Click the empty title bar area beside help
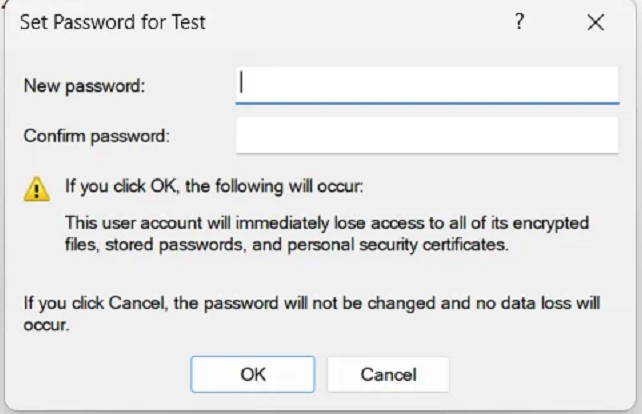The width and height of the screenshot is (642, 414). pos(356,22)
